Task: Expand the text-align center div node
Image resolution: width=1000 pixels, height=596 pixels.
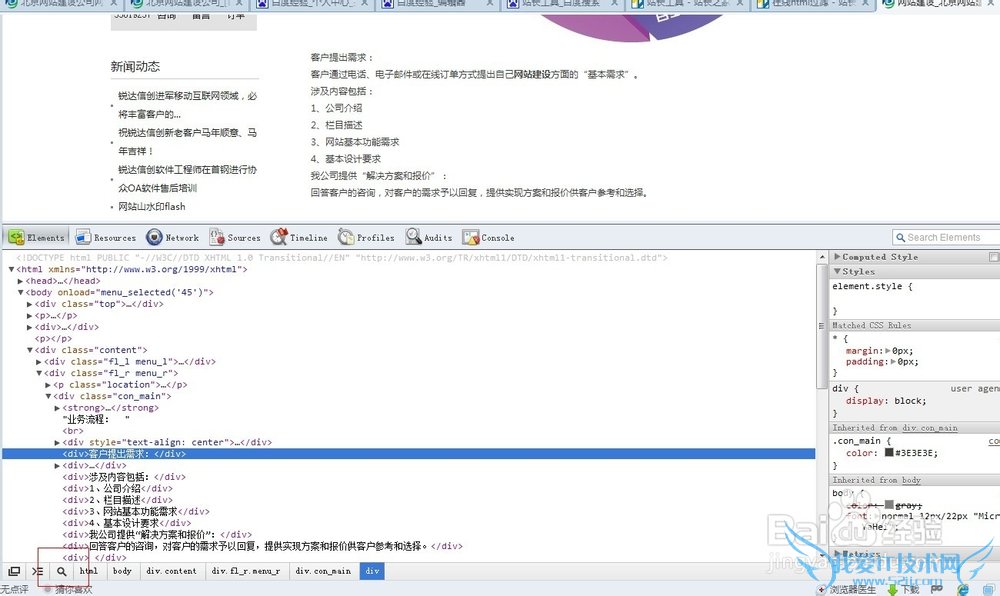Action: (57, 442)
